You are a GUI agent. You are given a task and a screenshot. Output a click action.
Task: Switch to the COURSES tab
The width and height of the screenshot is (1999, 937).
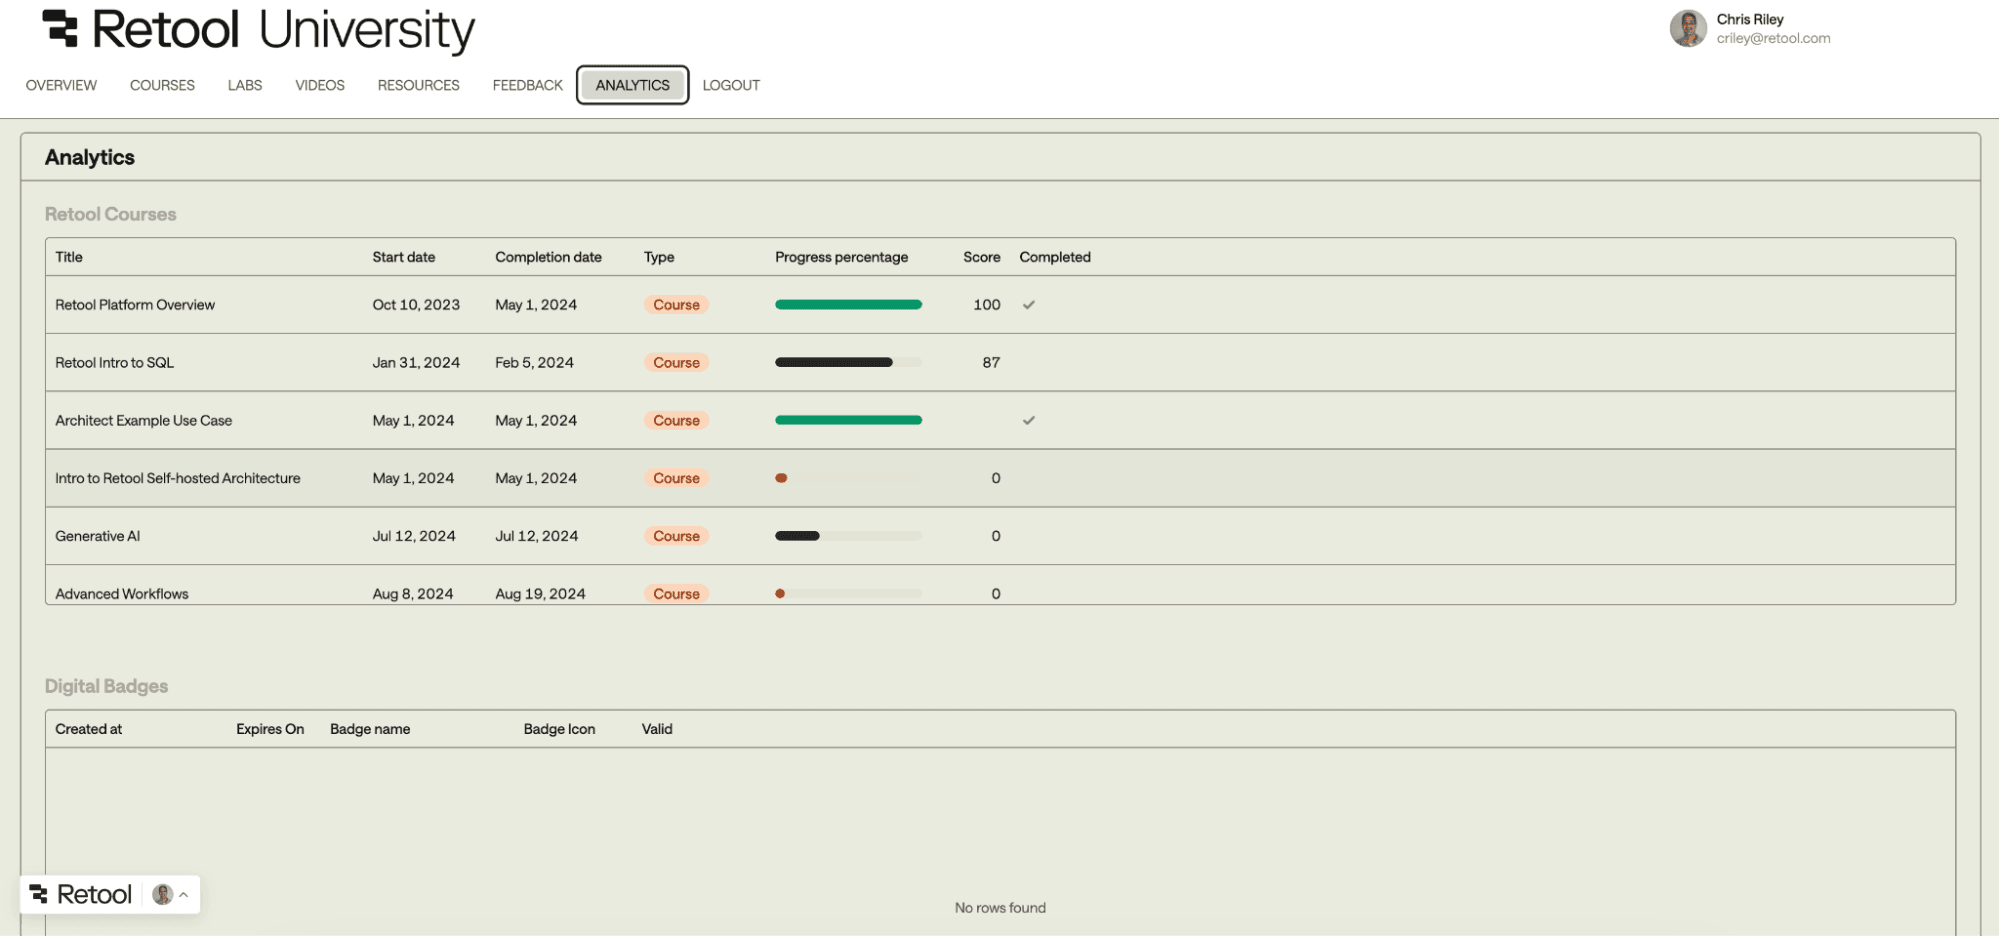(161, 85)
